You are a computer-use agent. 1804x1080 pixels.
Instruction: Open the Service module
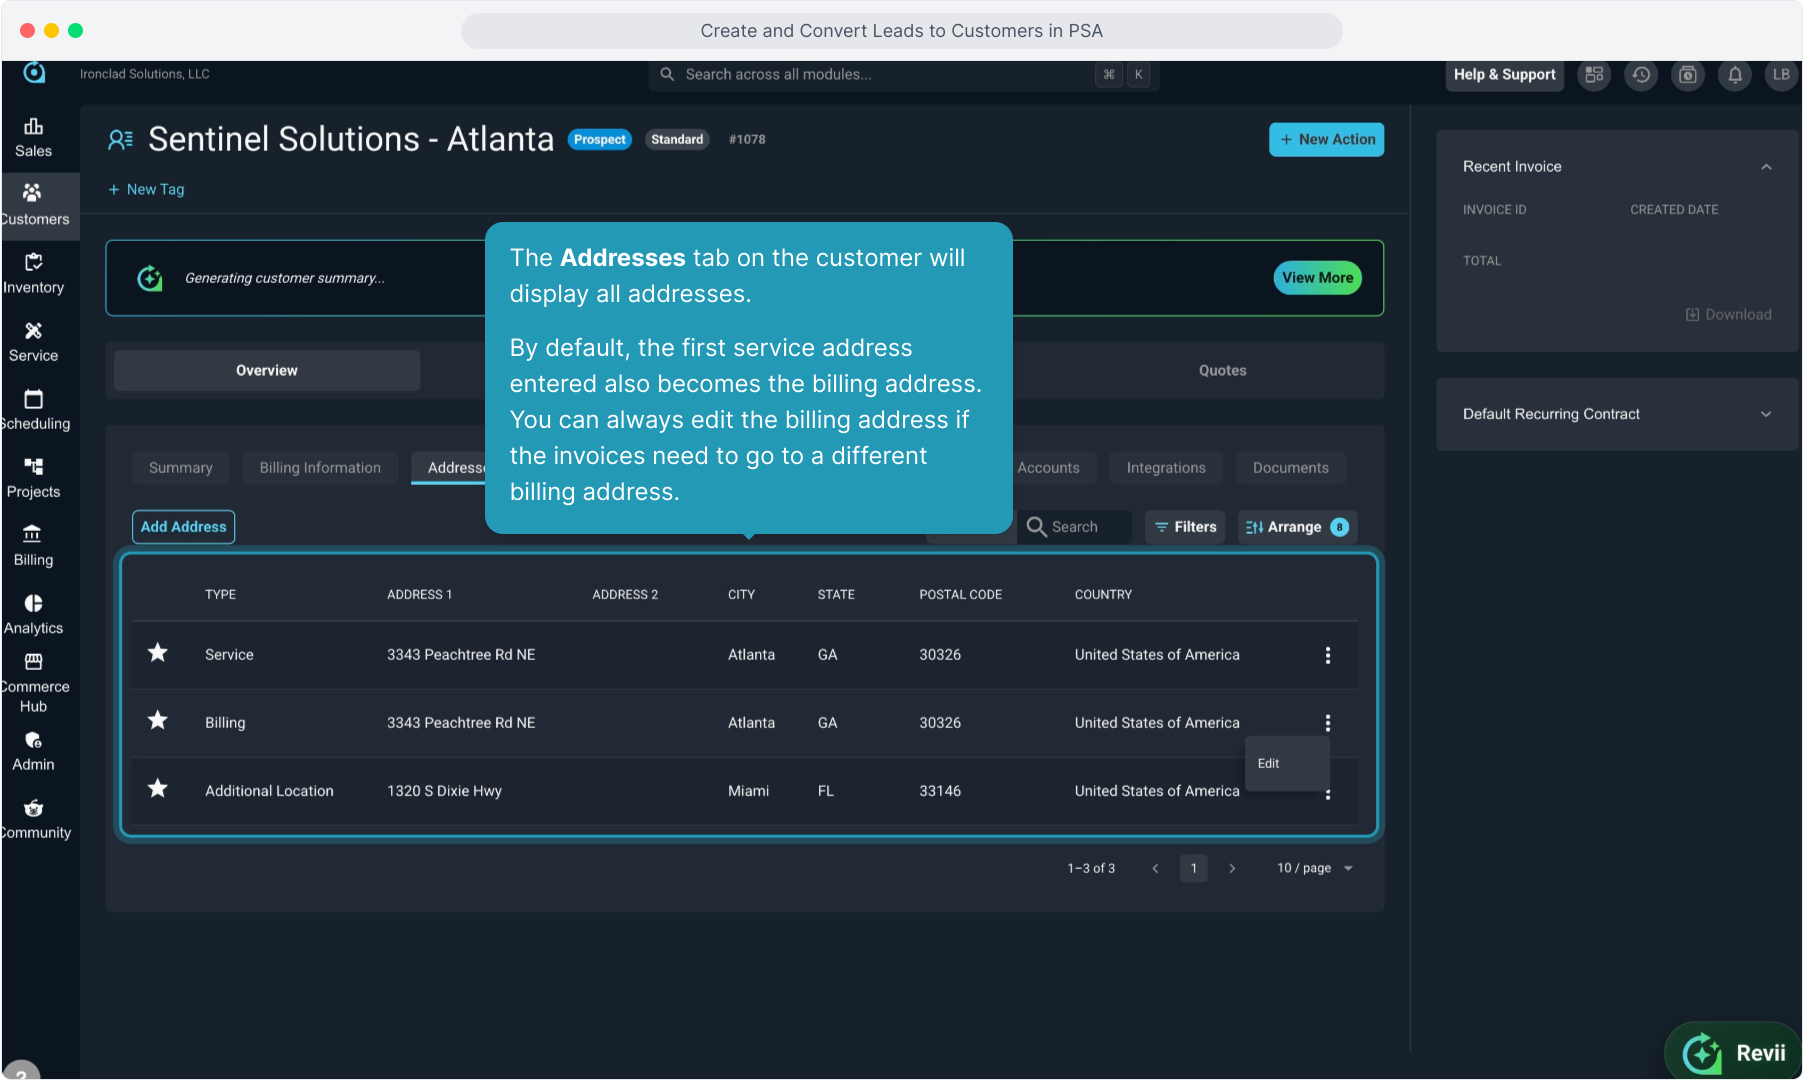pyautogui.click(x=33, y=342)
